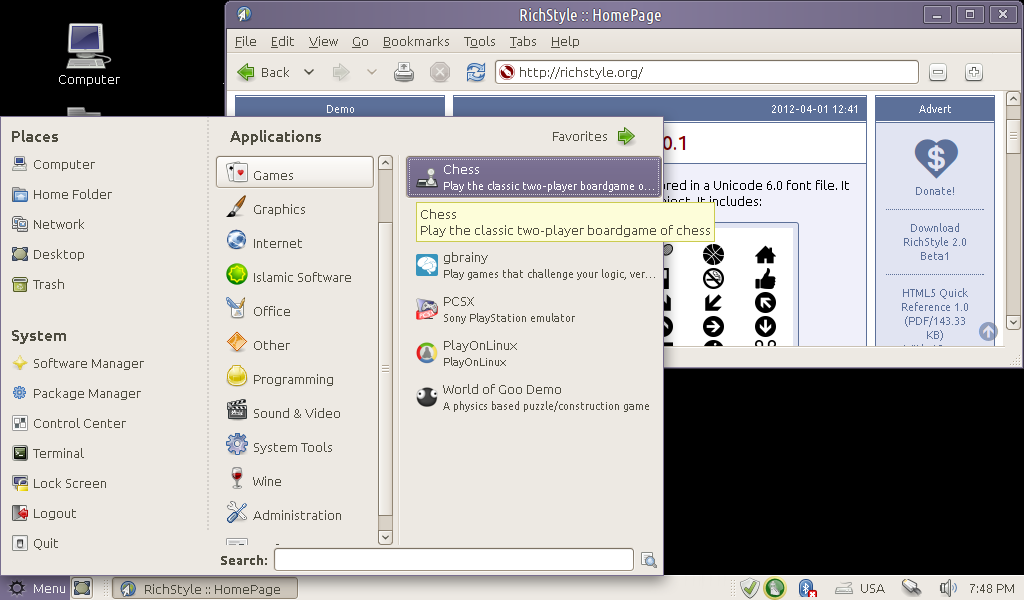Open the Tools menu
Viewport: 1024px width, 600px height.
(x=479, y=41)
